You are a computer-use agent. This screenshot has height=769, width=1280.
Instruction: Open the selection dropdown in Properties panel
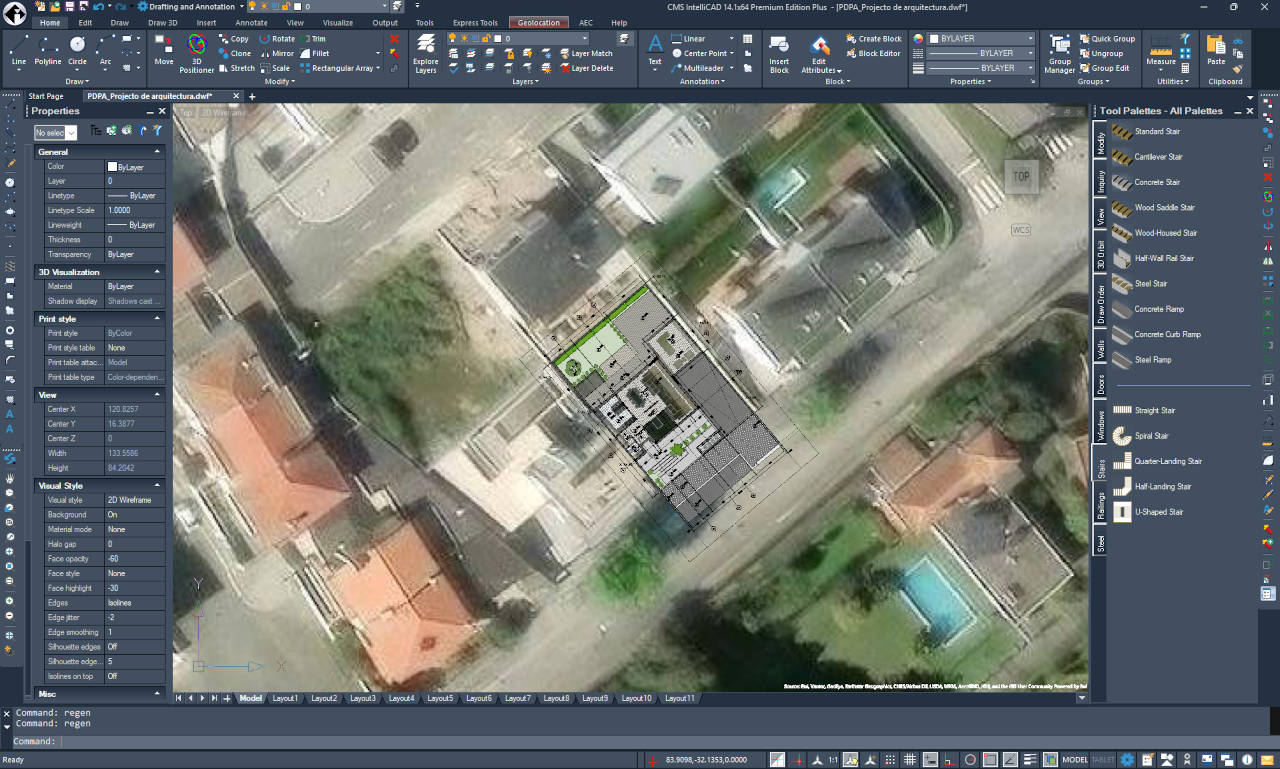click(55, 132)
